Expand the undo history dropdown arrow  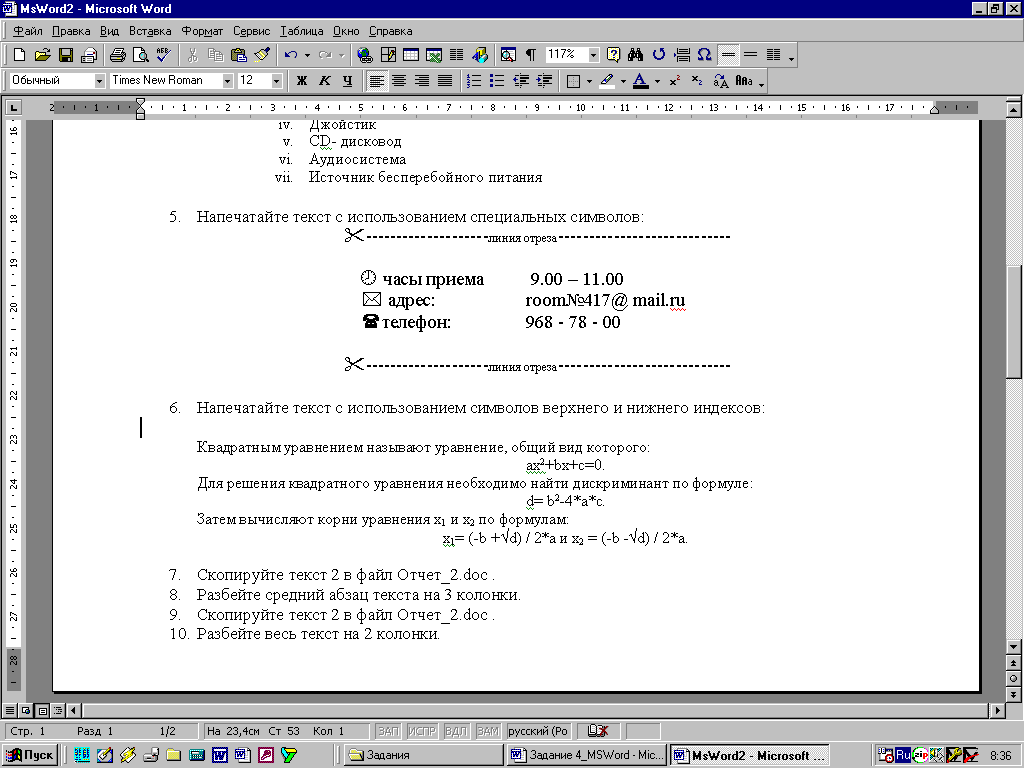pos(307,56)
